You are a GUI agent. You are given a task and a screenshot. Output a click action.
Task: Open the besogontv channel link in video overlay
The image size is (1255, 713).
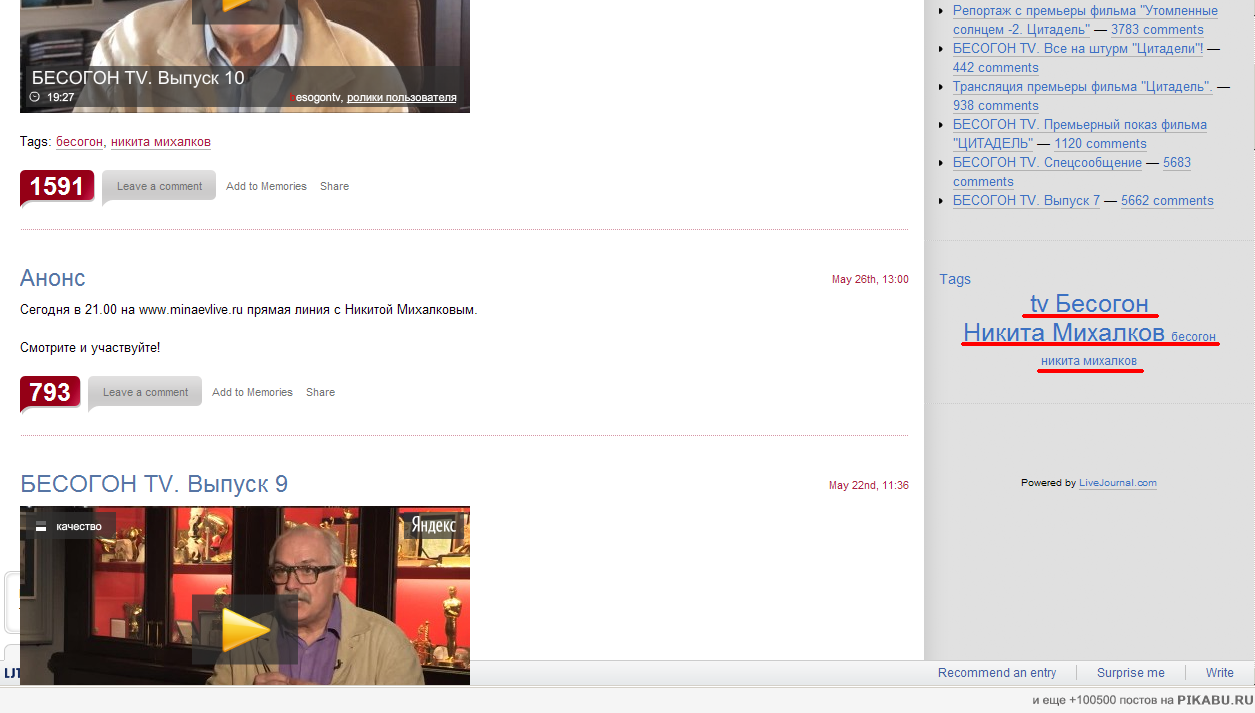(x=315, y=97)
